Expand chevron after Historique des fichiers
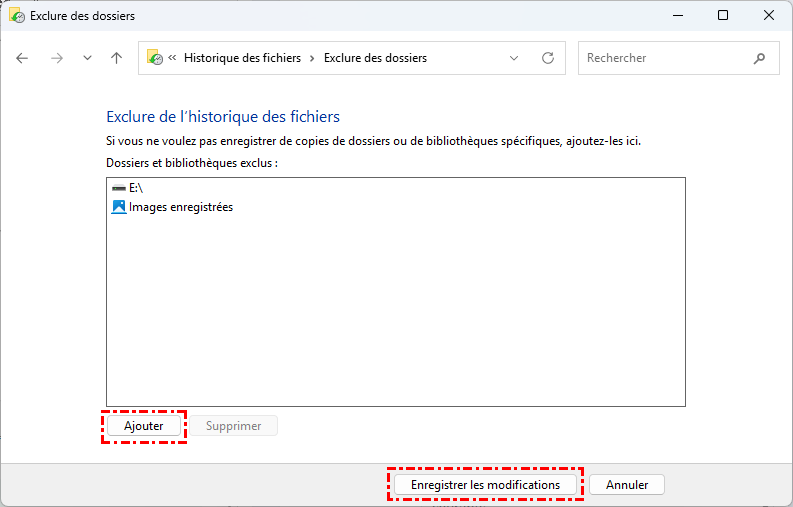Screen dimensions: 793x507 312,58
